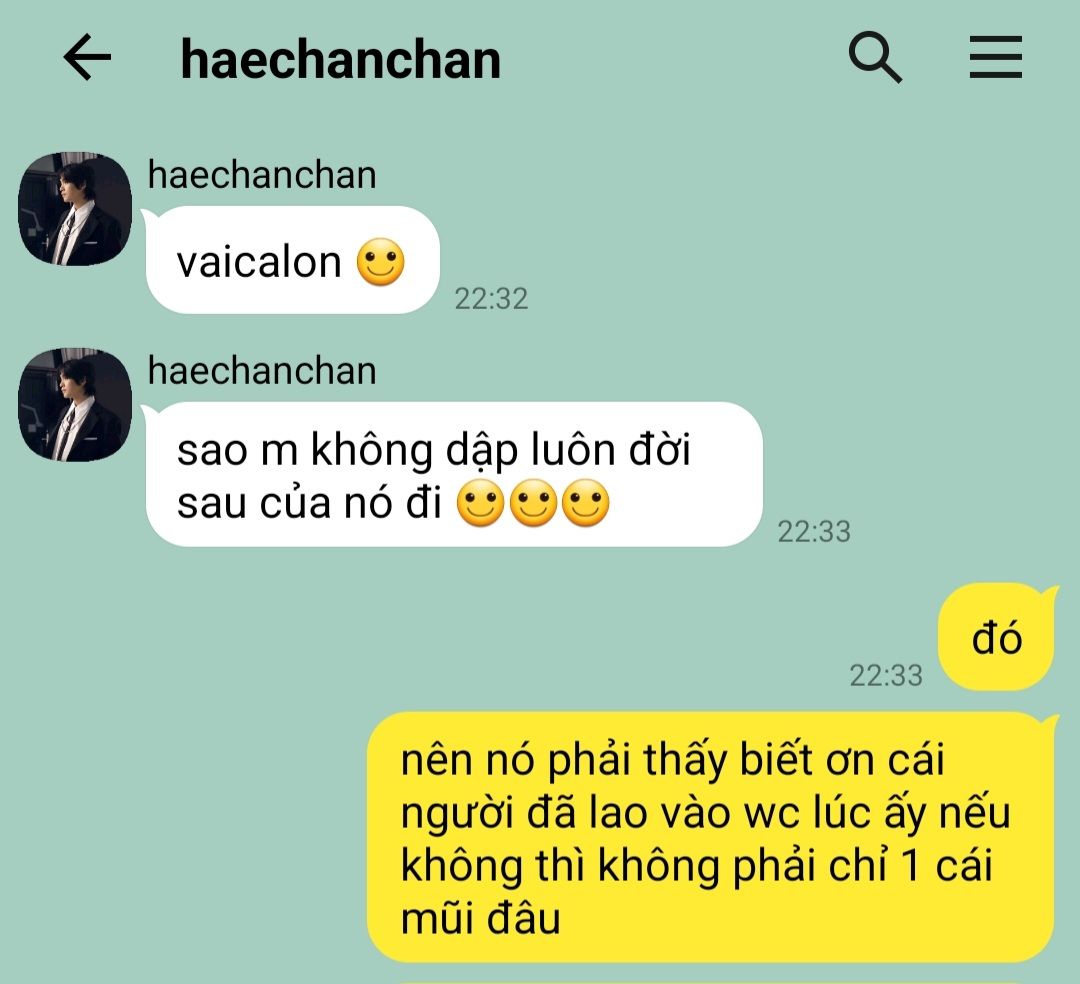Tap last smiley in the three-emoji row
This screenshot has height=984, width=1080.
pyautogui.click(x=585, y=503)
